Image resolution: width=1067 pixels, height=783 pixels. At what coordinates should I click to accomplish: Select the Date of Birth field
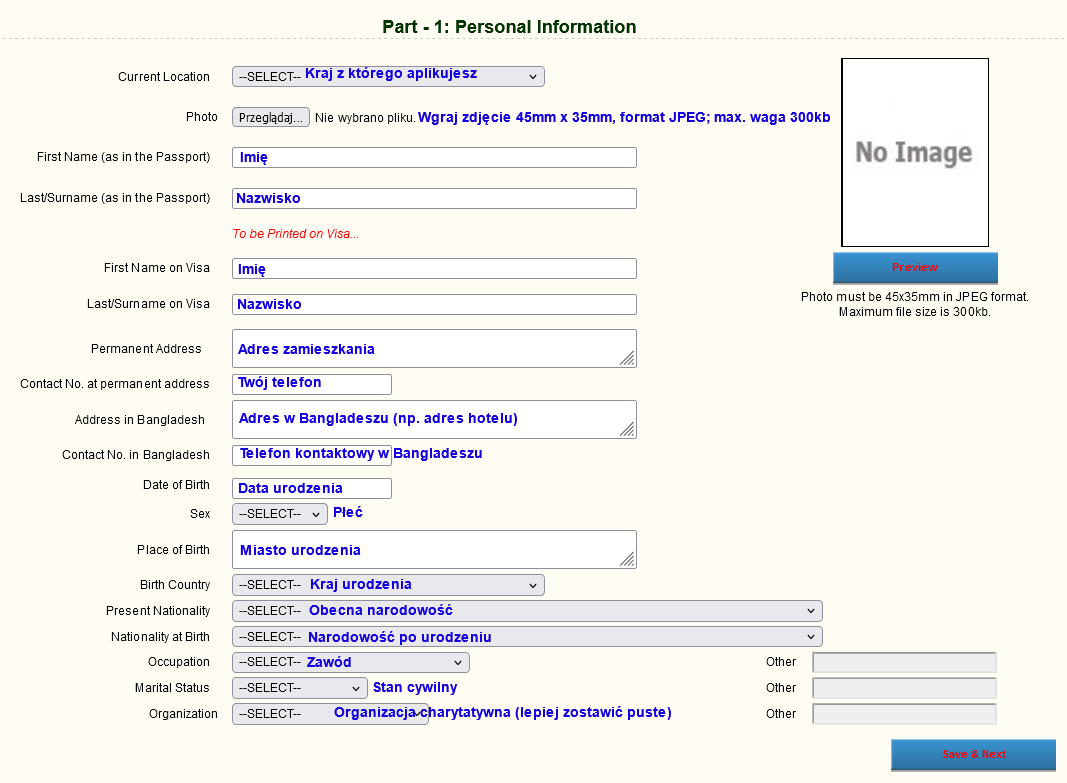[312, 489]
